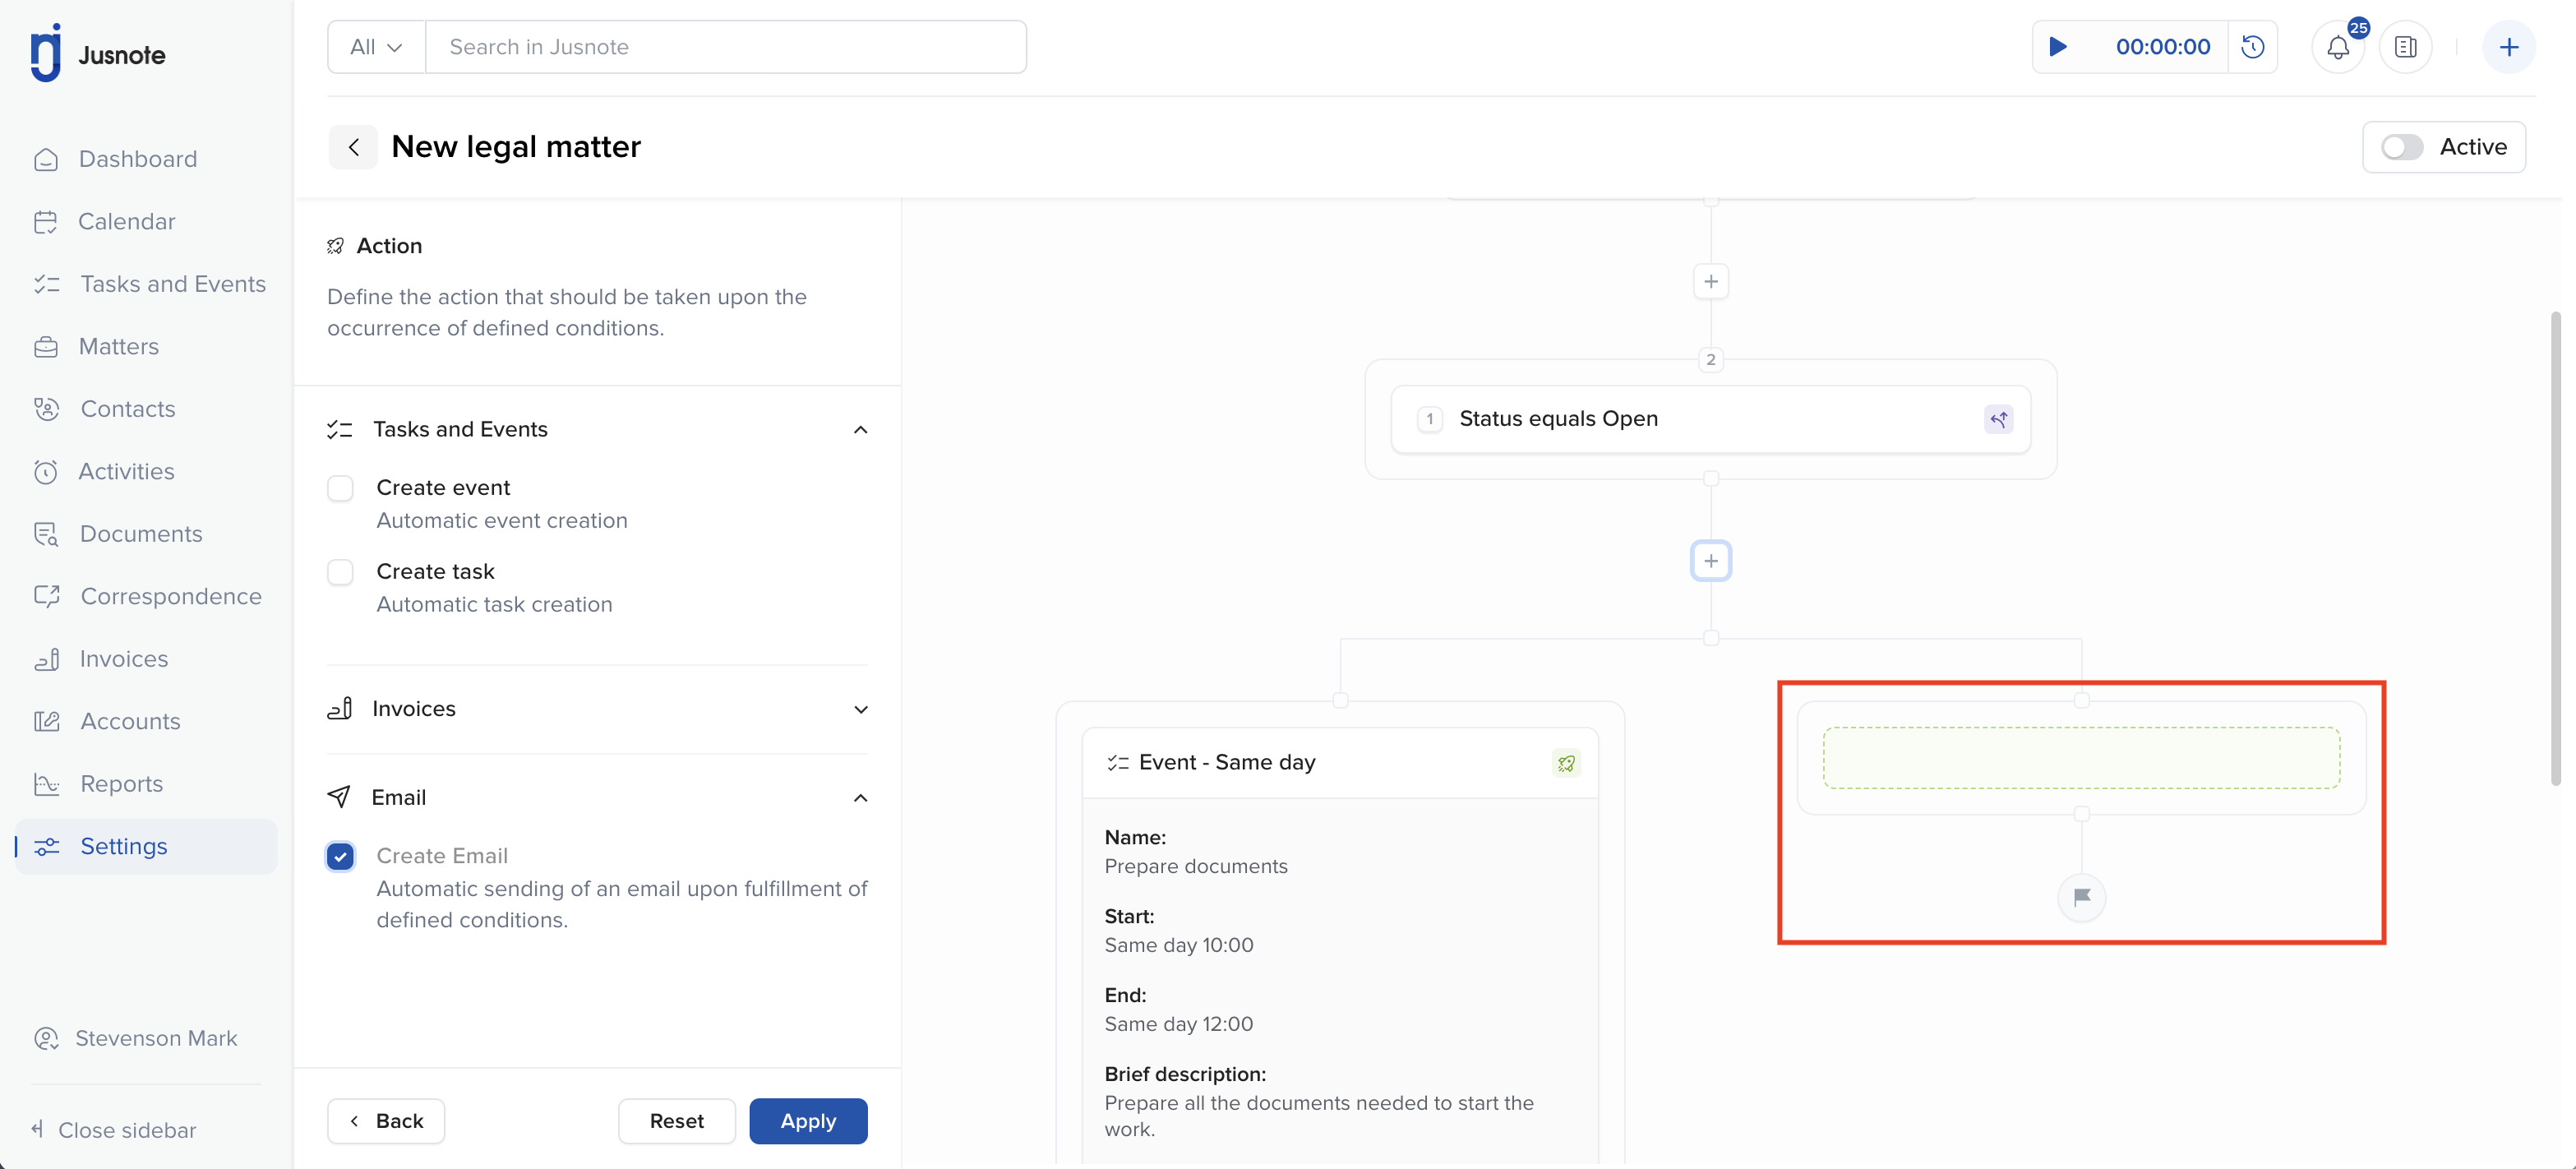The image size is (2576, 1169).
Task: Go back using the arrow beside New legal matter
Action: click(x=353, y=147)
